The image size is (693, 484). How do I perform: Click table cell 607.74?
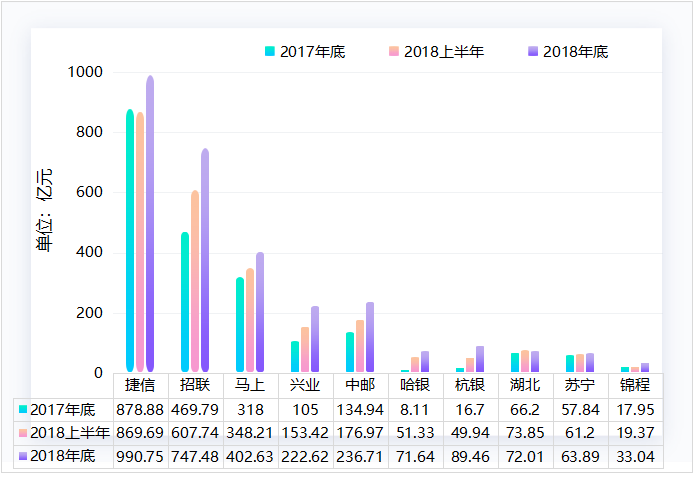[x=195, y=433]
